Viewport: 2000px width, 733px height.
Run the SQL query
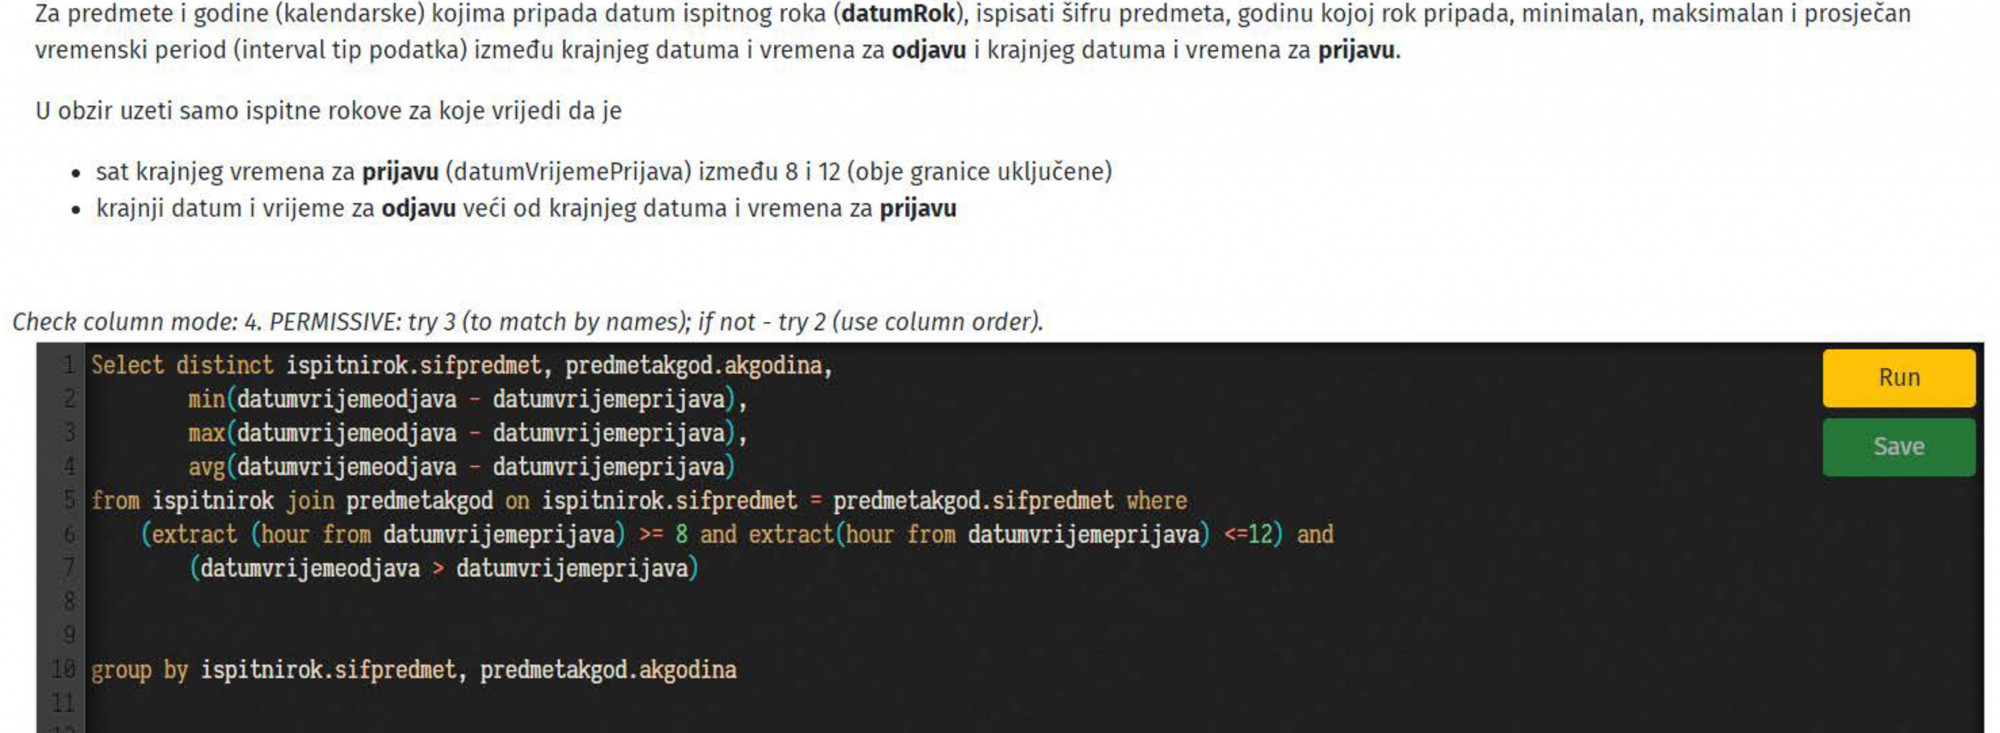(1898, 378)
